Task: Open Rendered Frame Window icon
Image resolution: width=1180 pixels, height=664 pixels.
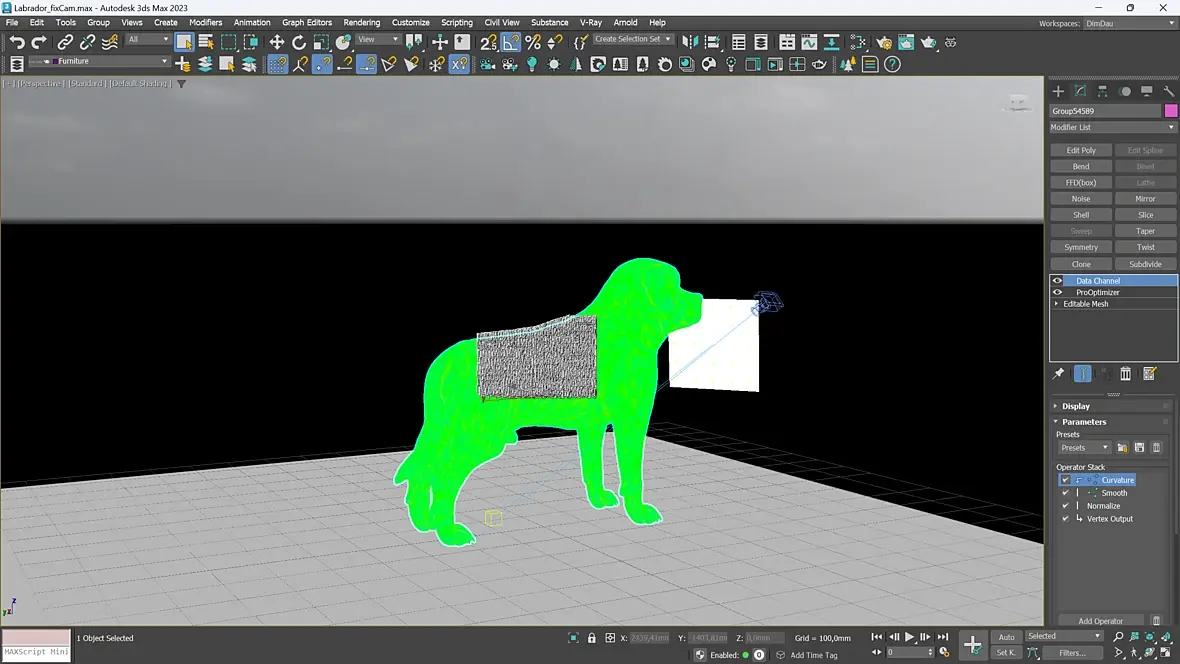Action: coord(906,42)
